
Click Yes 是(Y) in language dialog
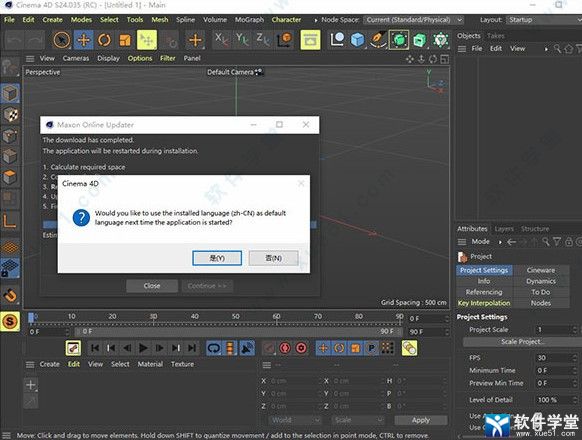(x=217, y=258)
